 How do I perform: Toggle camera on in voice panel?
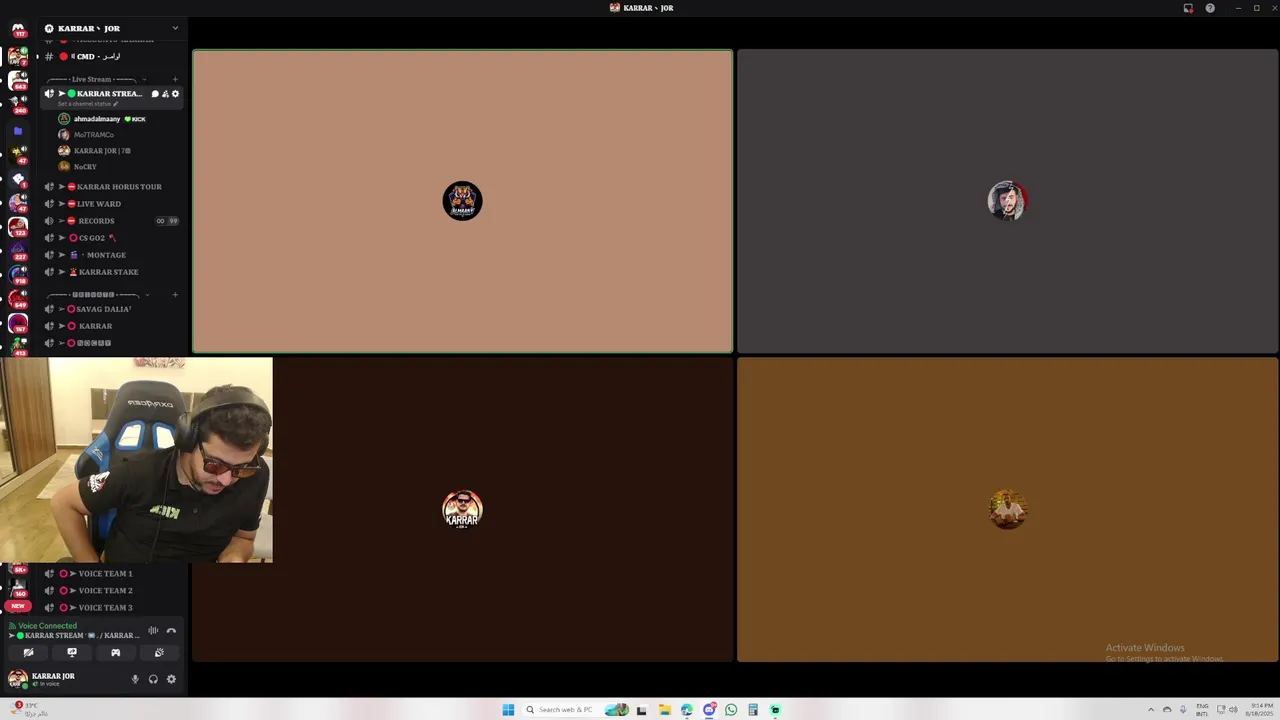pos(28,652)
